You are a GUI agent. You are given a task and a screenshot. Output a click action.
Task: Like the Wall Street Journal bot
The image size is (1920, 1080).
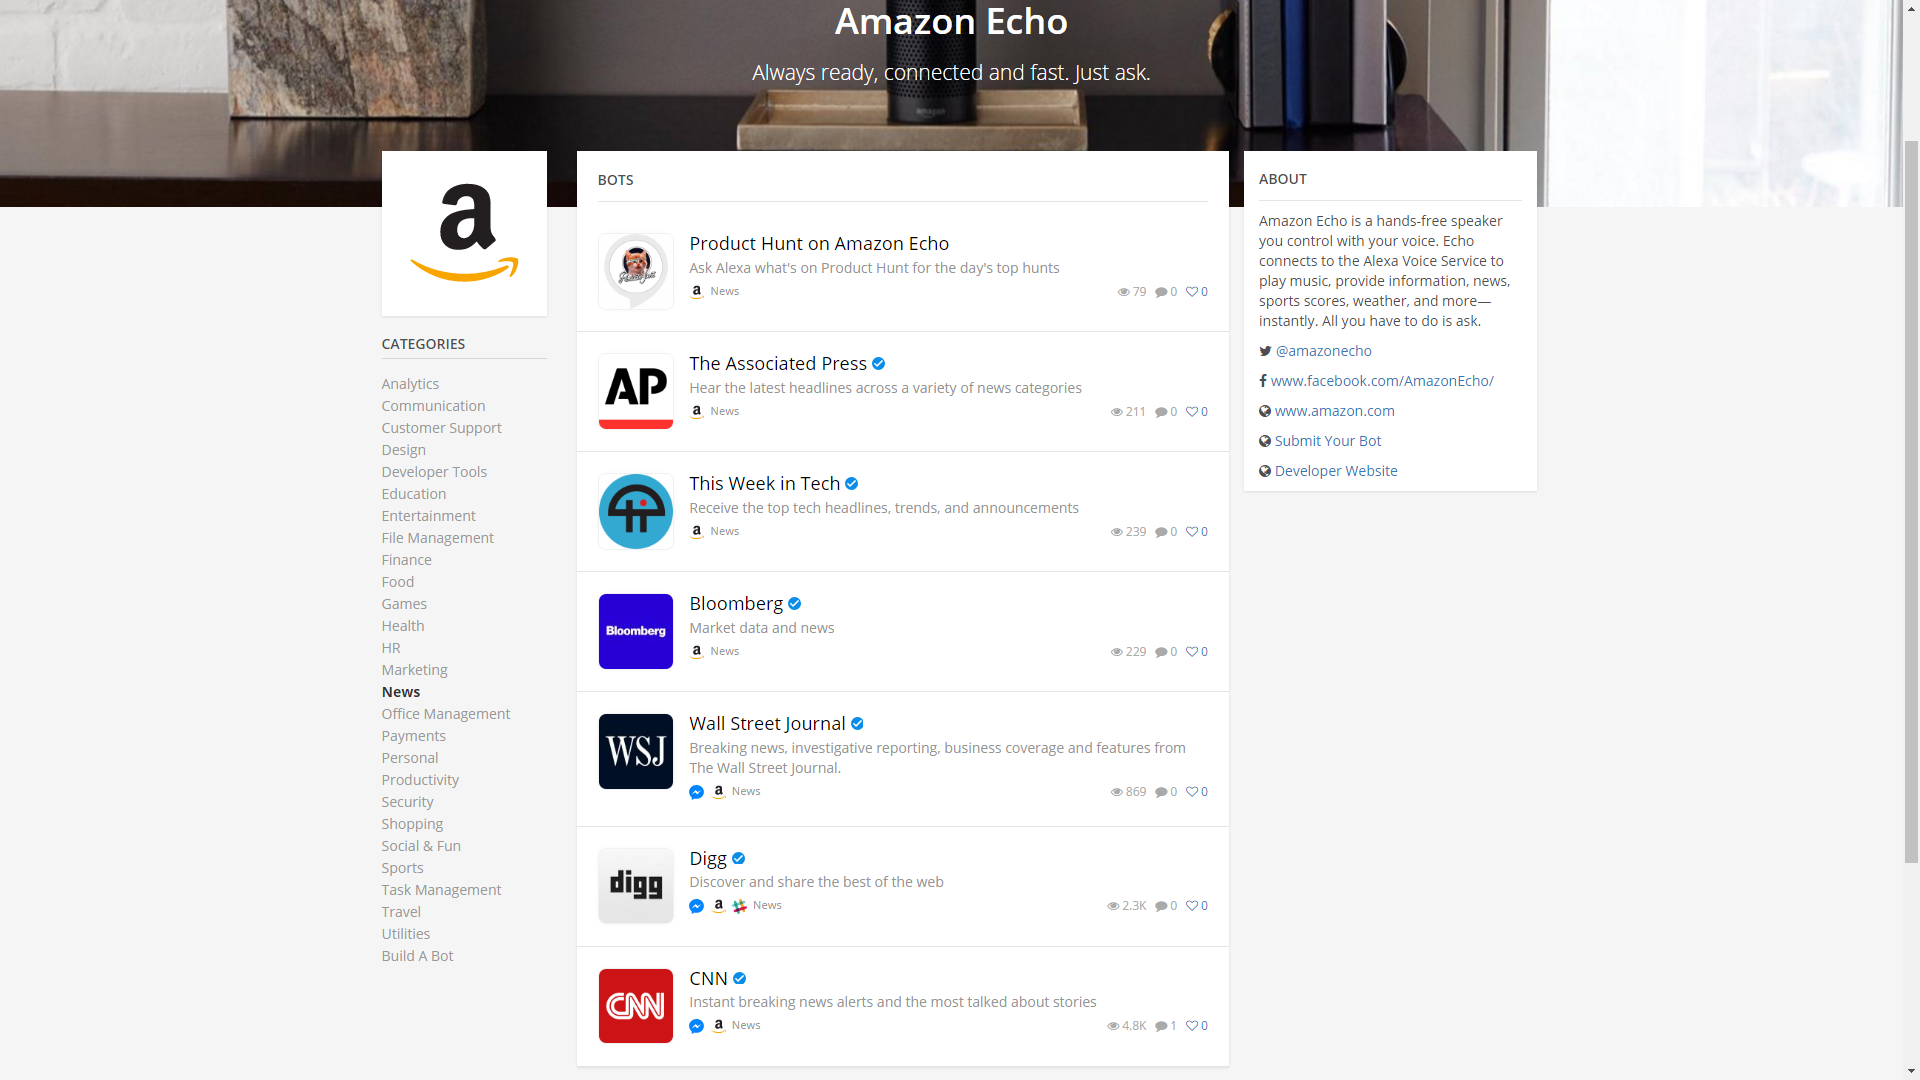click(x=1192, y=792)
